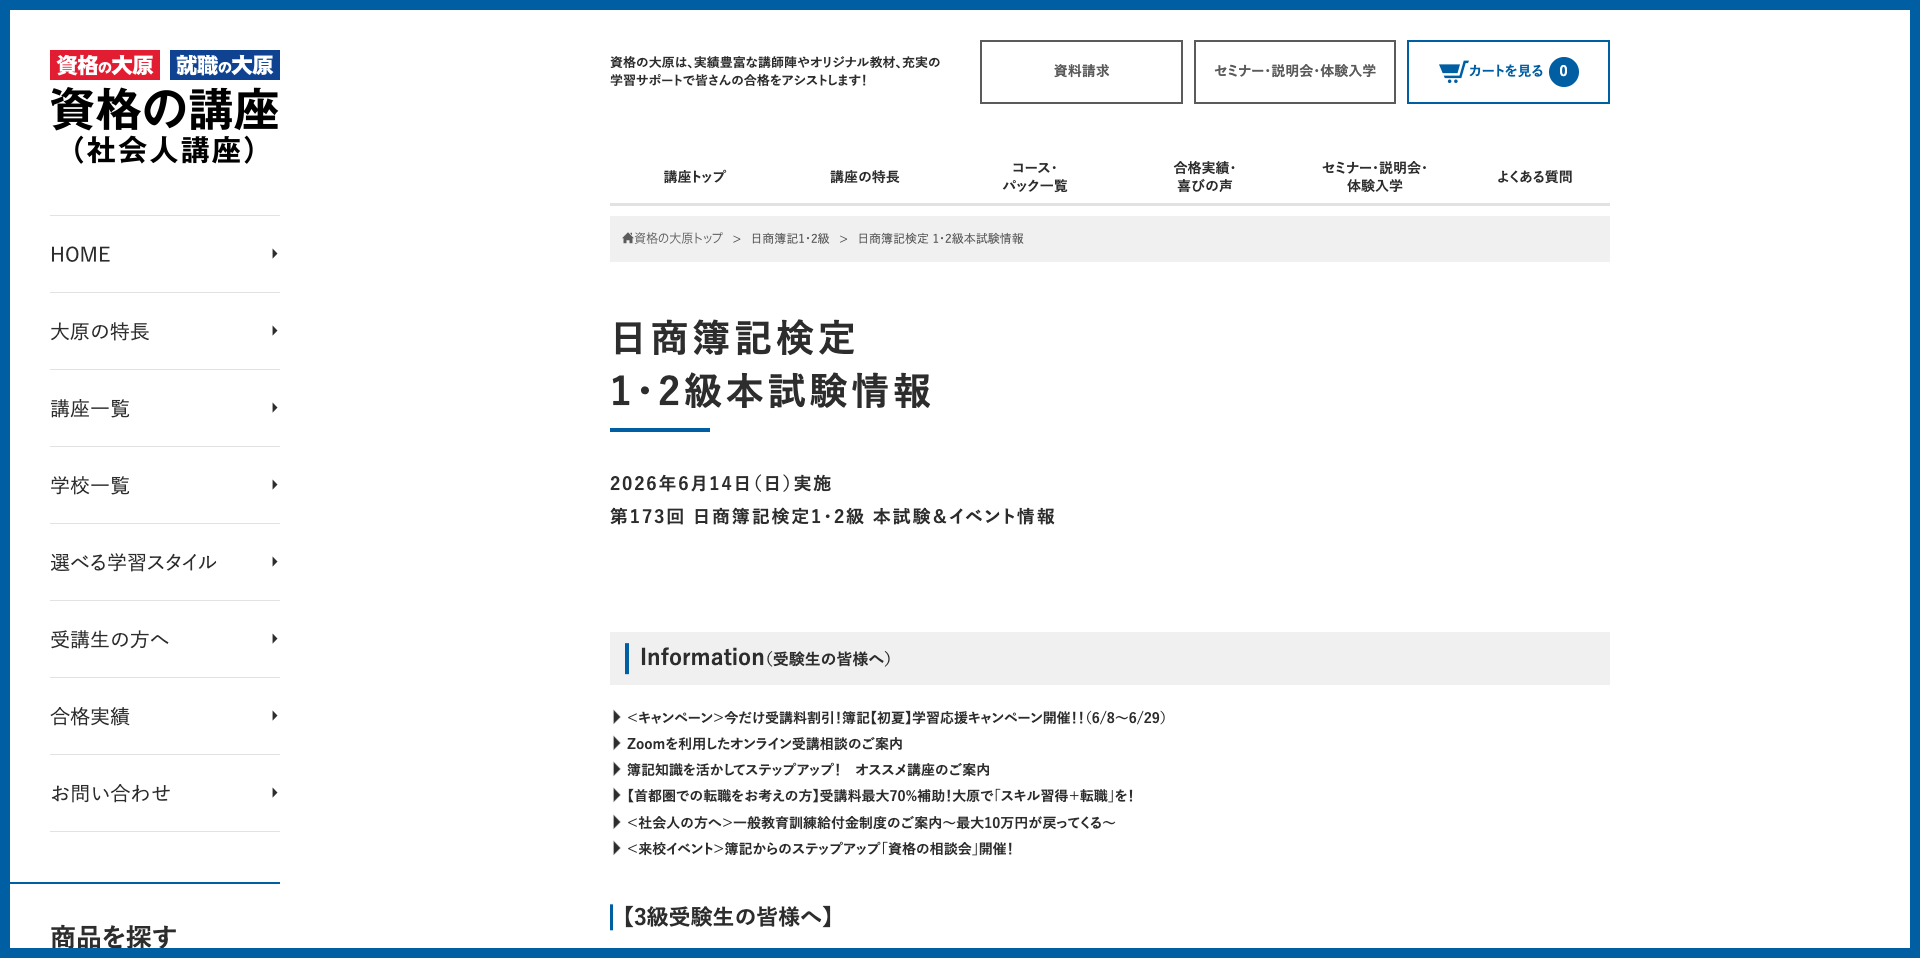Screen dimensions: 1920x958
Task: Open the 簿記知識を活かしてステップアップ link
Action: coord(808,770)
